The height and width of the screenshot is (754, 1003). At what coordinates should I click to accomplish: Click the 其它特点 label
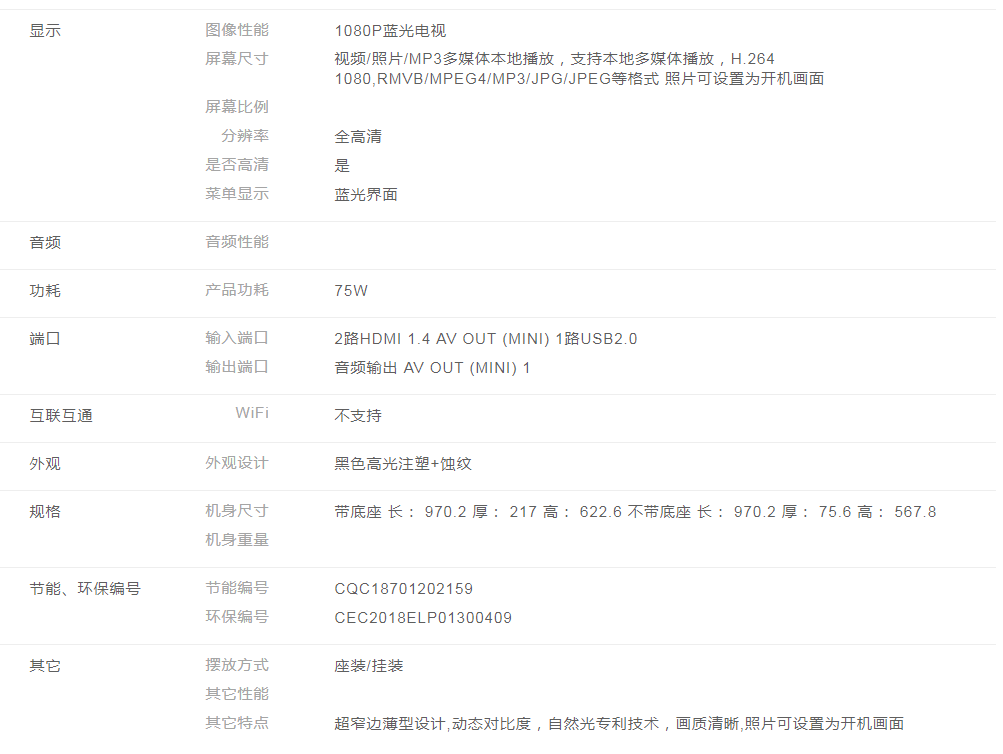click(x=237, y=723)
